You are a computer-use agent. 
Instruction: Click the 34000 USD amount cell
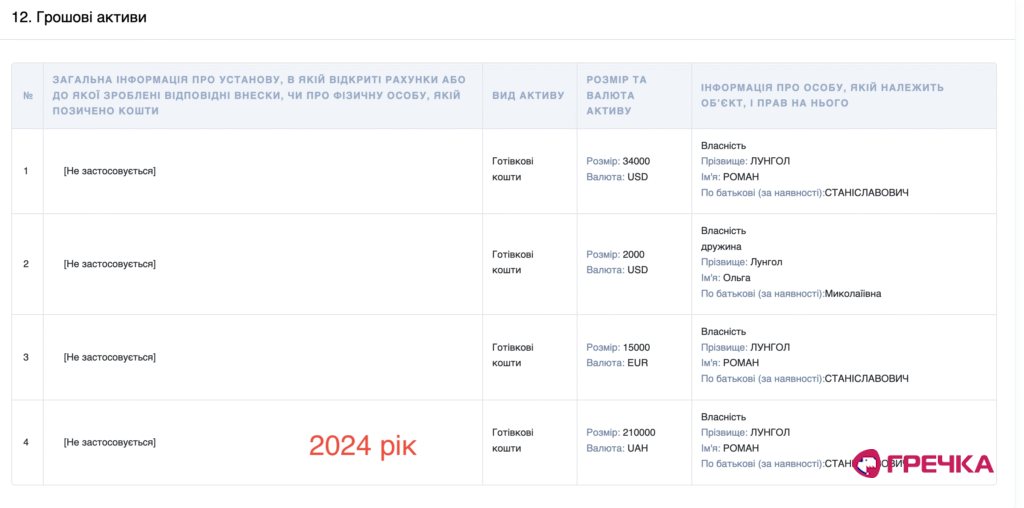(x=618, y=168)
